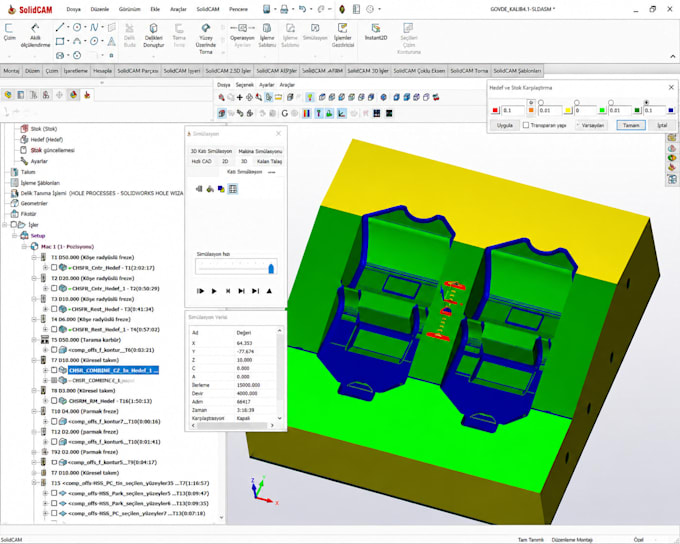Toggle checkbox for CHSFR_Cntr_Hedef_1 - T2 operation
This screenshot has height=544, width=680.
click(54, 288)
